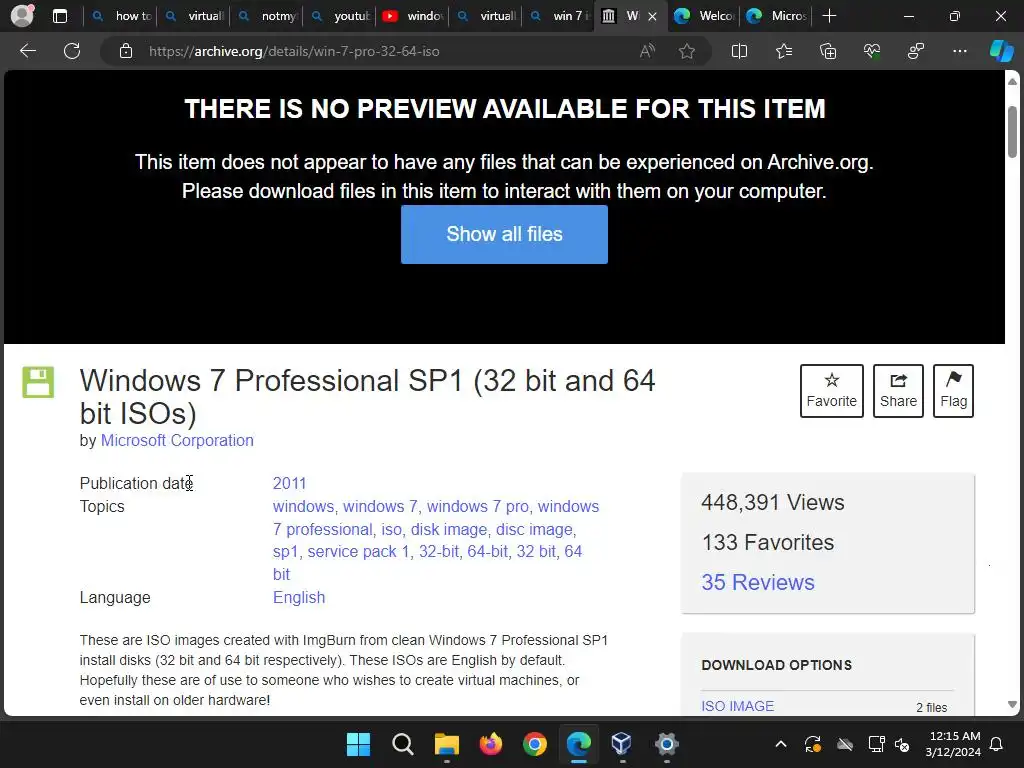Screen dimensions: 1024x768
Task: Click the browser back arrow
Action: point(27,51)
